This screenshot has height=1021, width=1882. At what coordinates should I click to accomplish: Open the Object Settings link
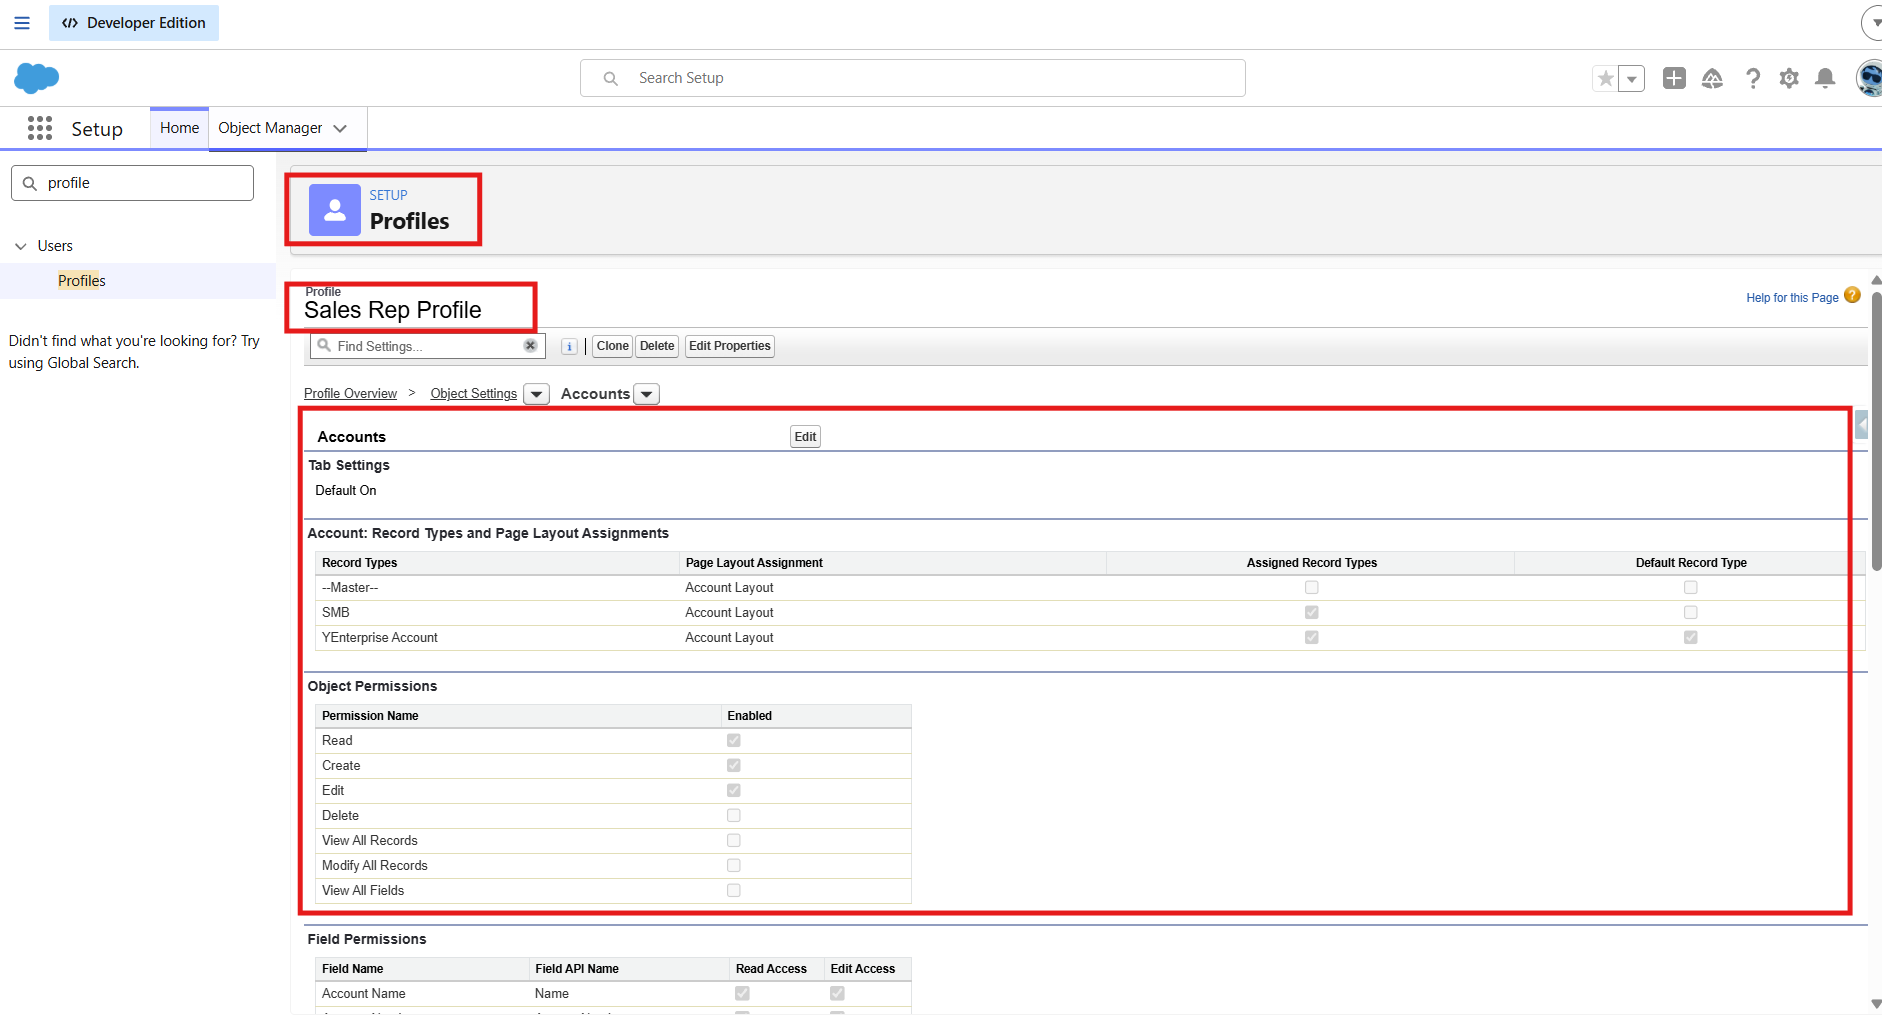click(474, 394)
